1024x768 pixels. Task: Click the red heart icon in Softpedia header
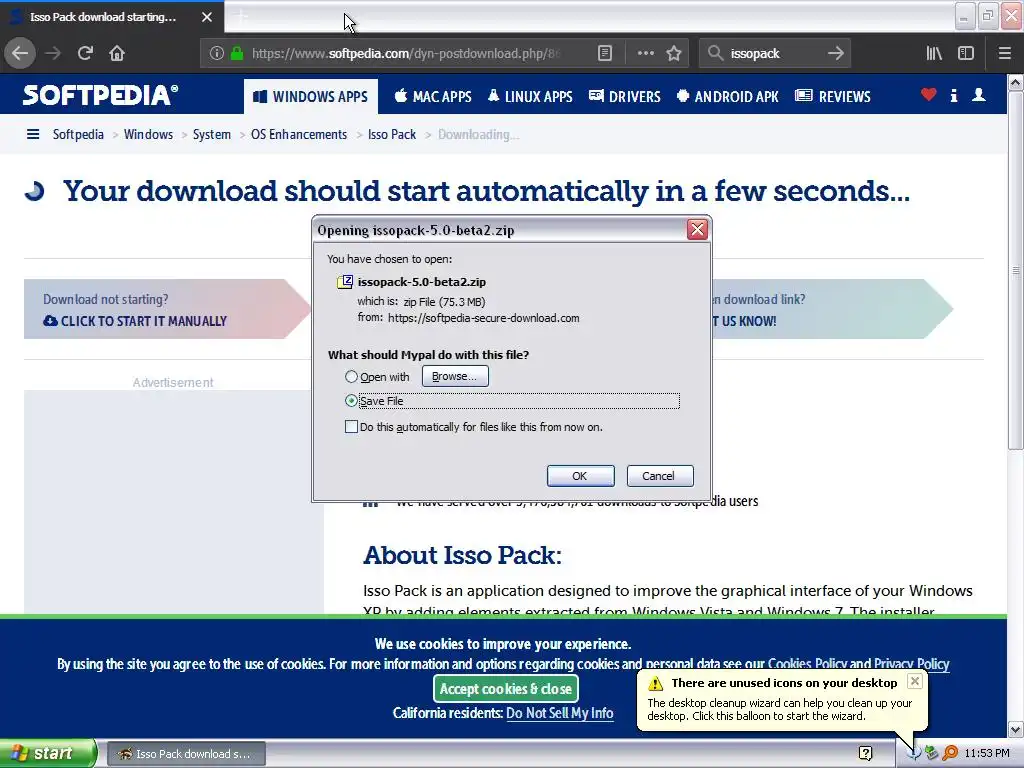click(928, 95)
